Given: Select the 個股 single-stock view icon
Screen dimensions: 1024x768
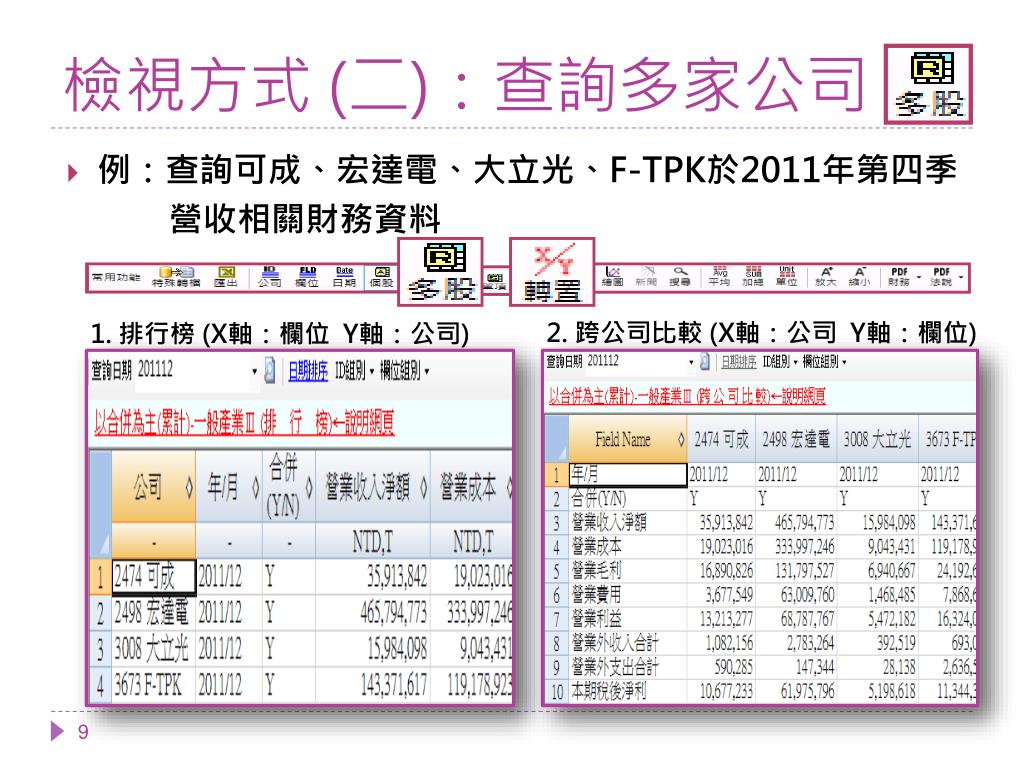Looking at the screenshot, I should pos(381,277).
